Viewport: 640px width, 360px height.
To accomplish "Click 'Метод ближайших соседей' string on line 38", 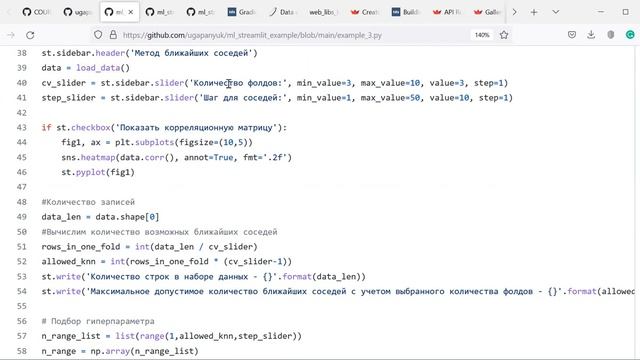I will pos(191,53).
